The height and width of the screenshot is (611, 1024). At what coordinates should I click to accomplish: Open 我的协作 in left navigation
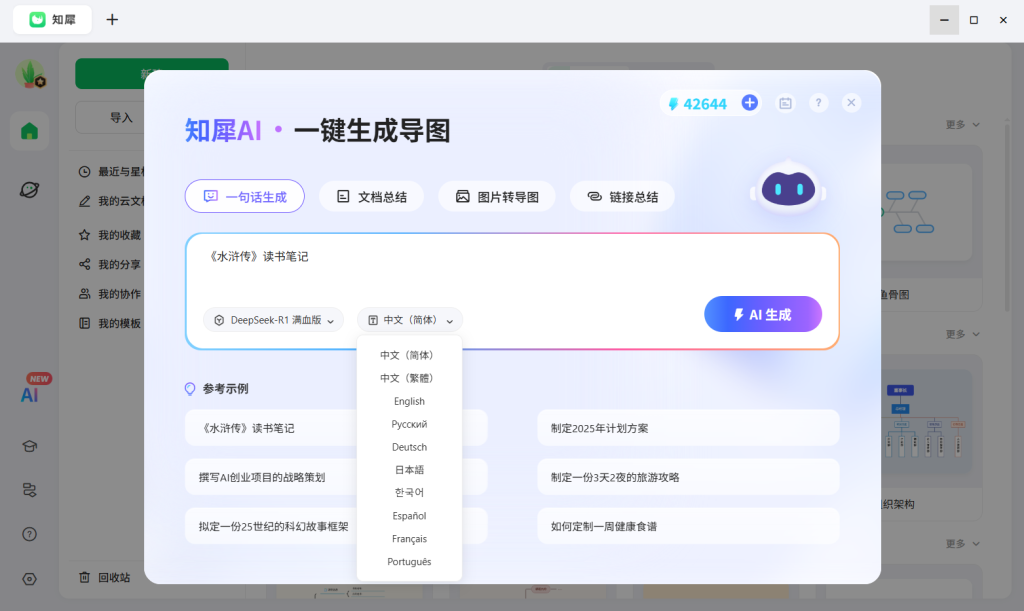click(x=110, y=294)
